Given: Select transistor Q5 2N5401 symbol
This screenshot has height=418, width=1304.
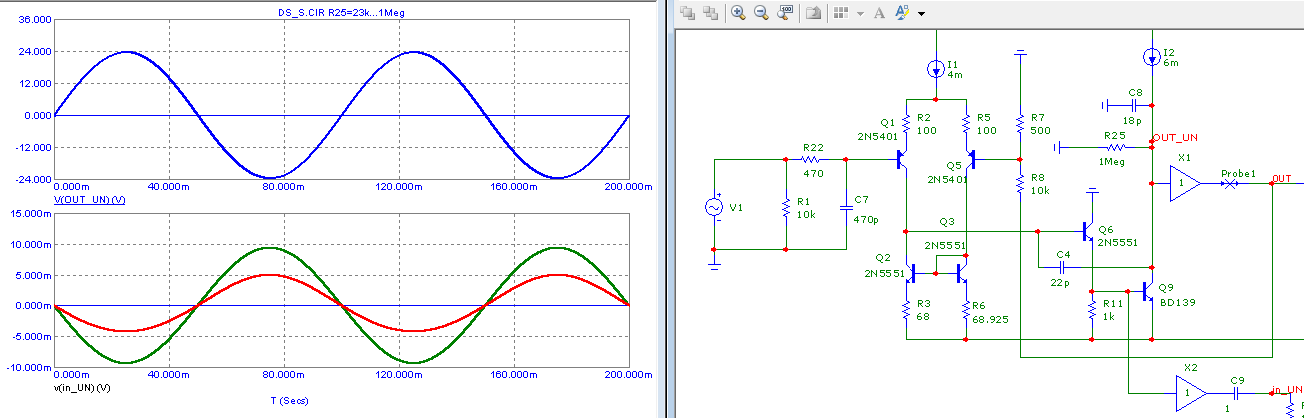Looking at the screenshot, I should coord(970,158).
